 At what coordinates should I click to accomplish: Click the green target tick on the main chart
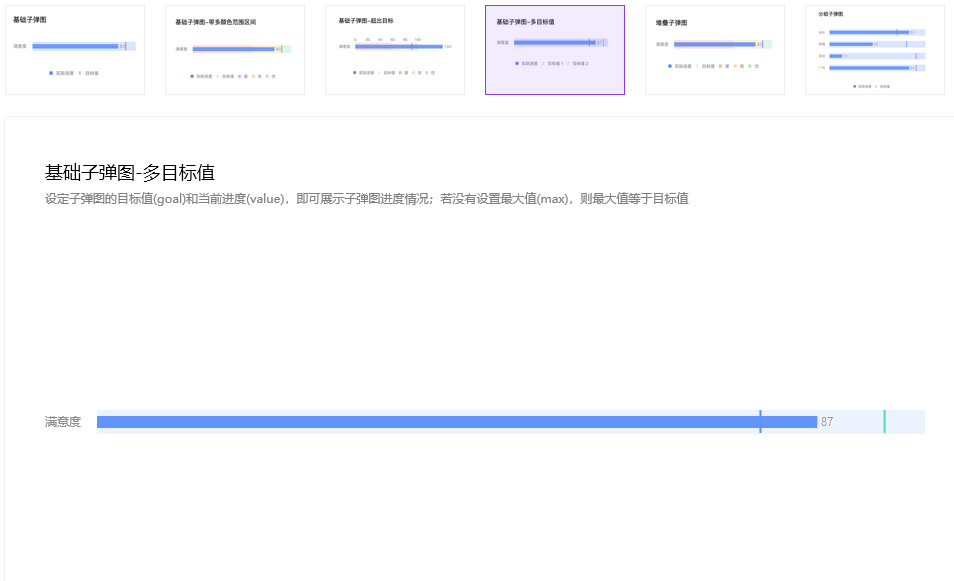884,421
